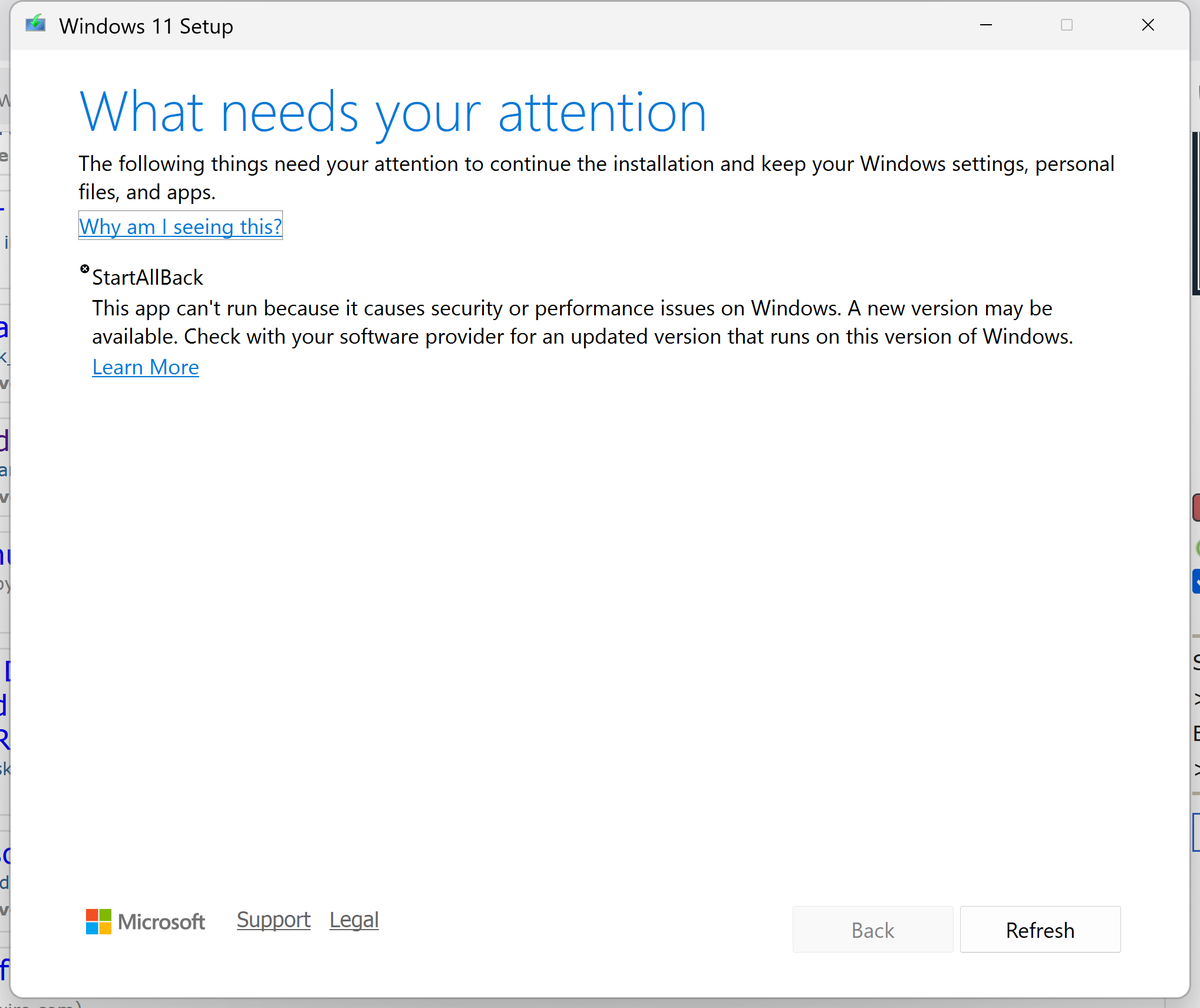Click the "This app can't run" description text
This screenshot has width=1200, height=1008.
583,323
